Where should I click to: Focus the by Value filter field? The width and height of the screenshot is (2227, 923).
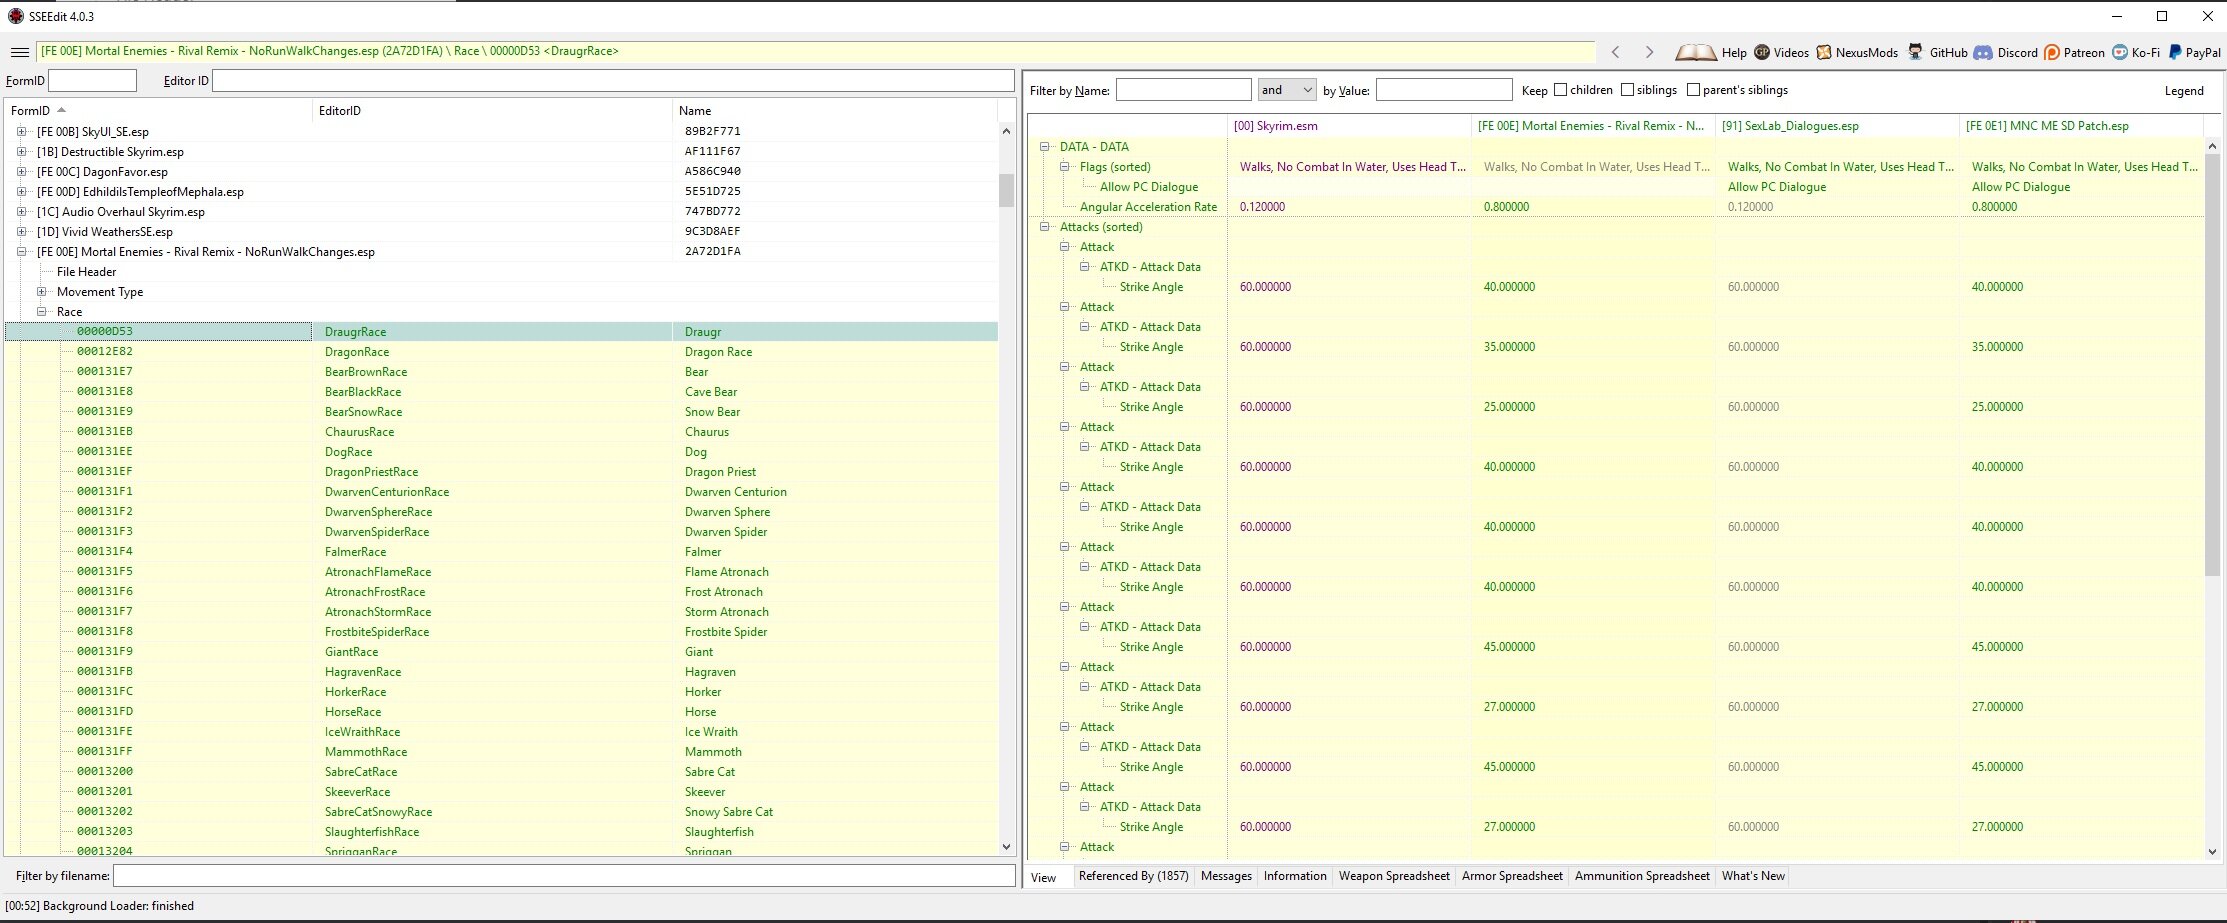point(1444,90)
